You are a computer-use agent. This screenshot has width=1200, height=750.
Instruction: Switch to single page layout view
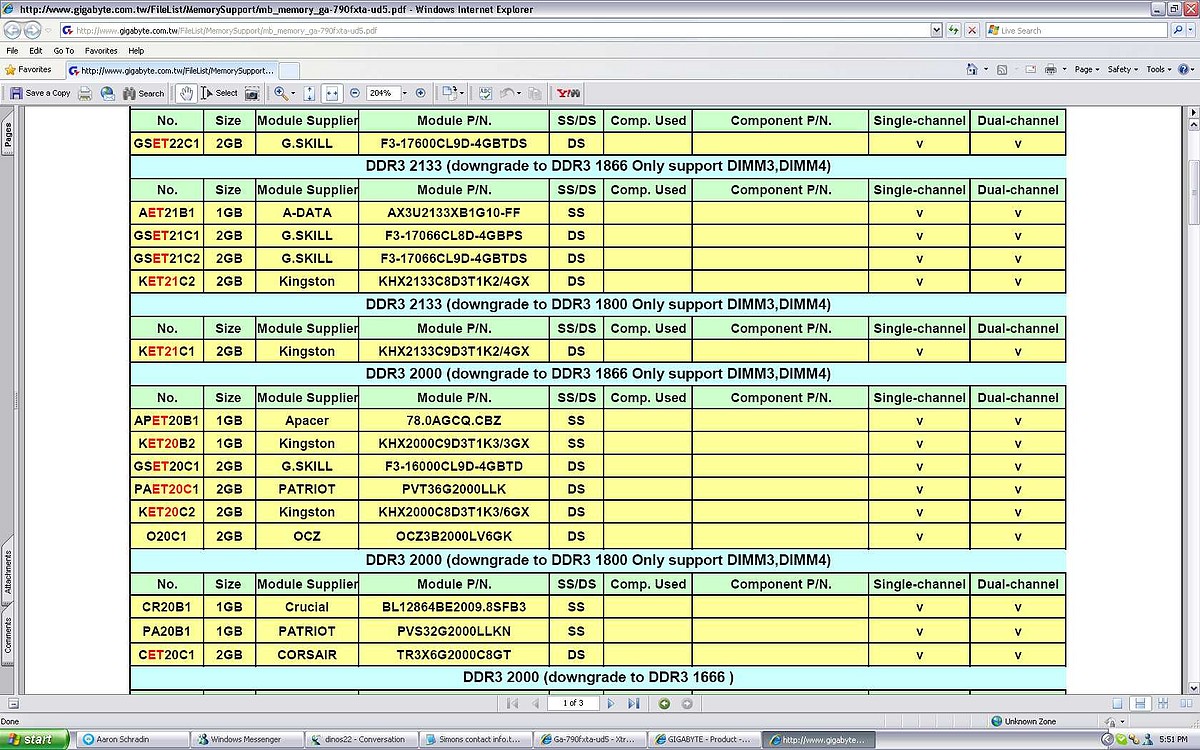click(1117, 704)
